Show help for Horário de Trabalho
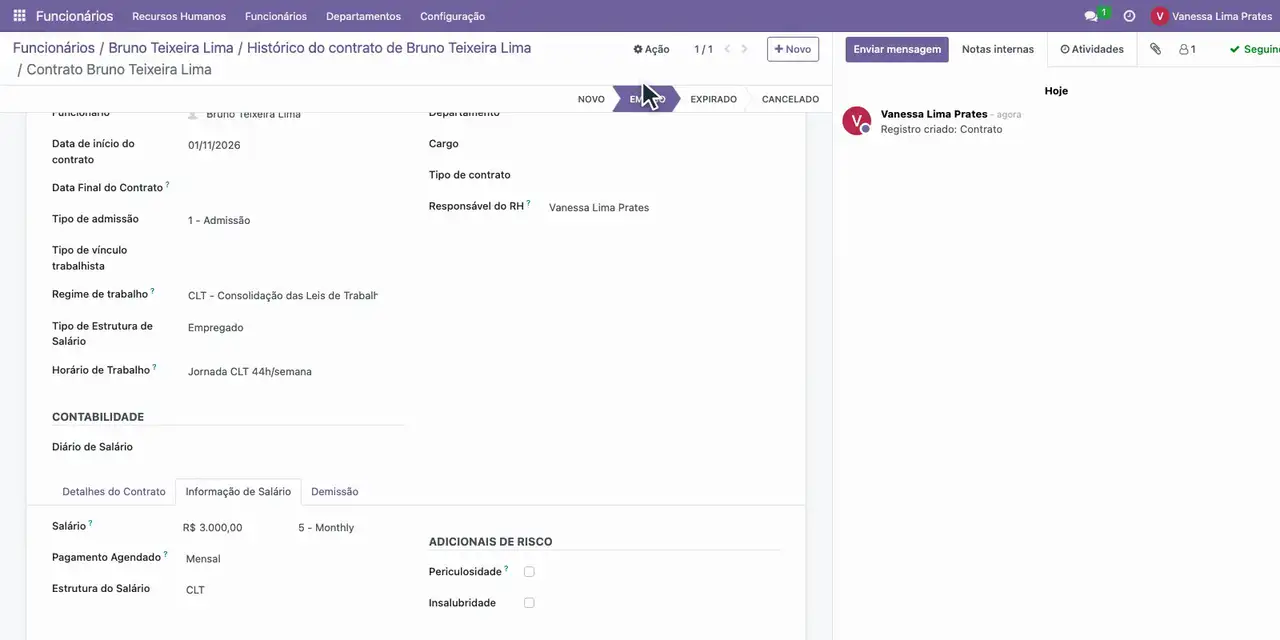 click(154, 367)
